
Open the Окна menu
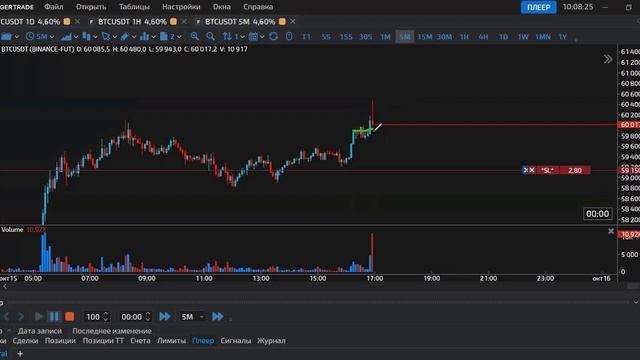[x=222, y=7]
